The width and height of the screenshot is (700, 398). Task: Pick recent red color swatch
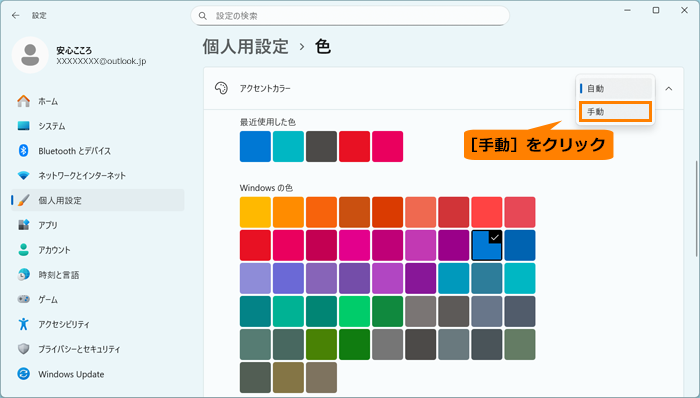click(x=354, y=146)
